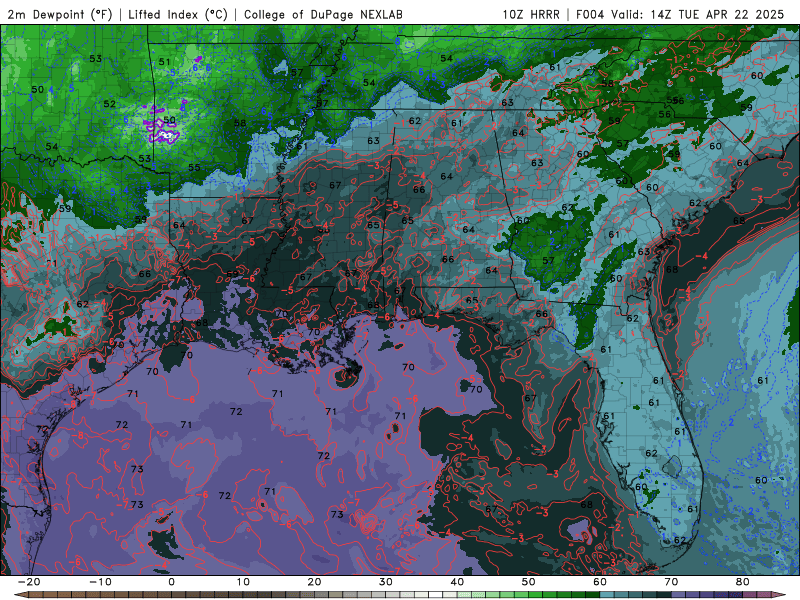800x600 pixels.
Task: Click the 10 tick label on color bar
Action: (x=243, y=582)
